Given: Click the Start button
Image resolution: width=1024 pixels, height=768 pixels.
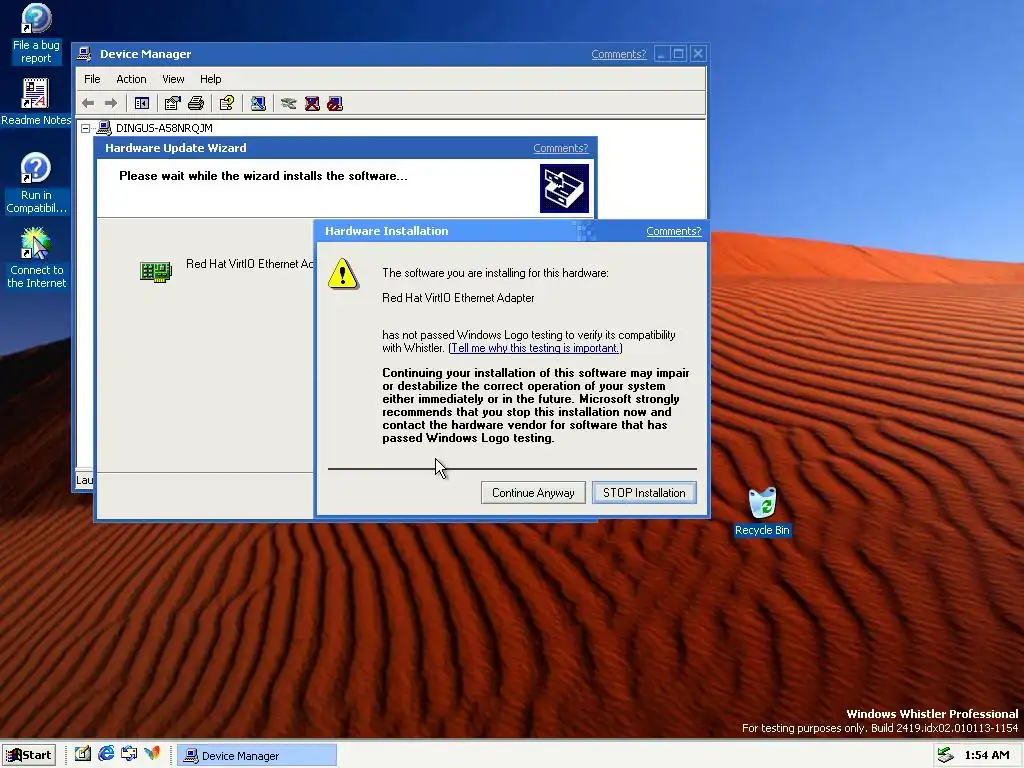Looking at the screenshot, I should (29, 755).
